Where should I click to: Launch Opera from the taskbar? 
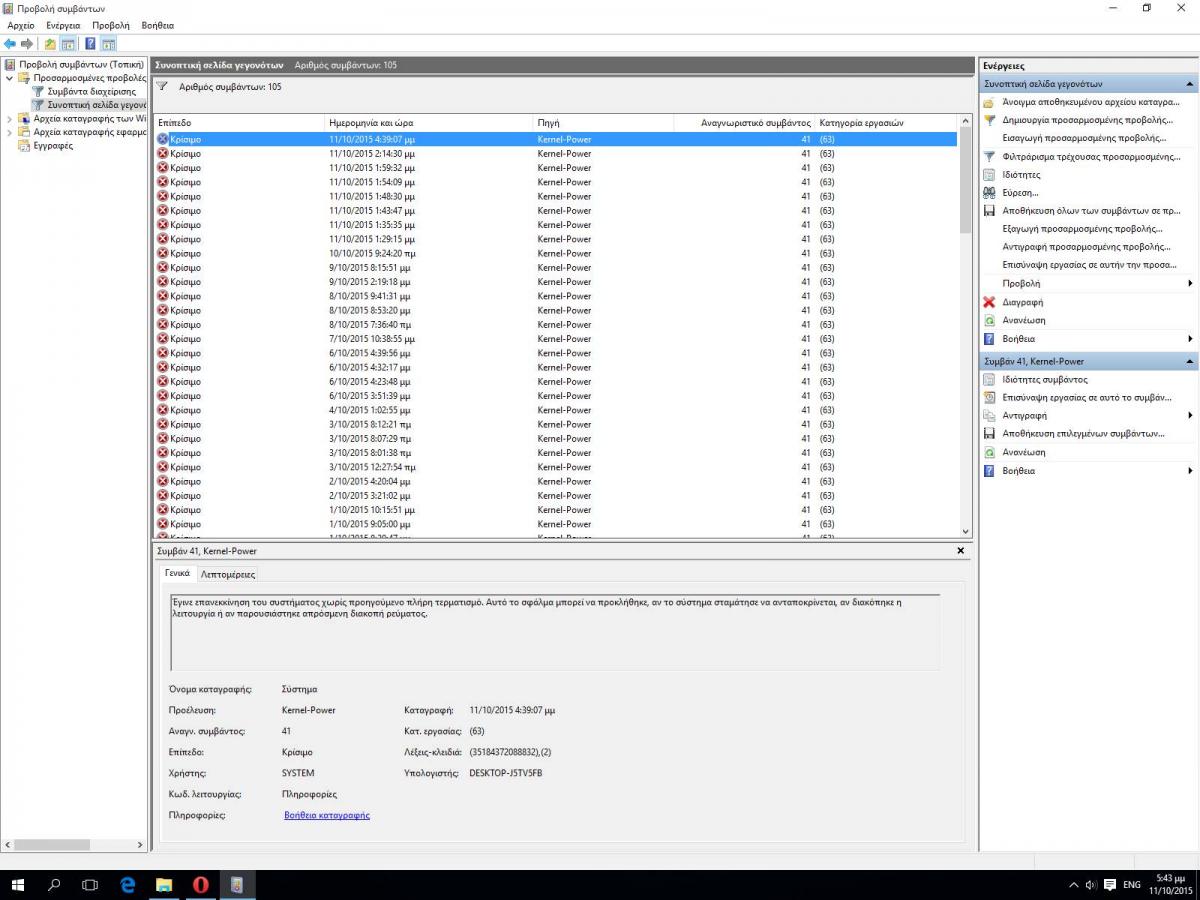tap(200, 885)
